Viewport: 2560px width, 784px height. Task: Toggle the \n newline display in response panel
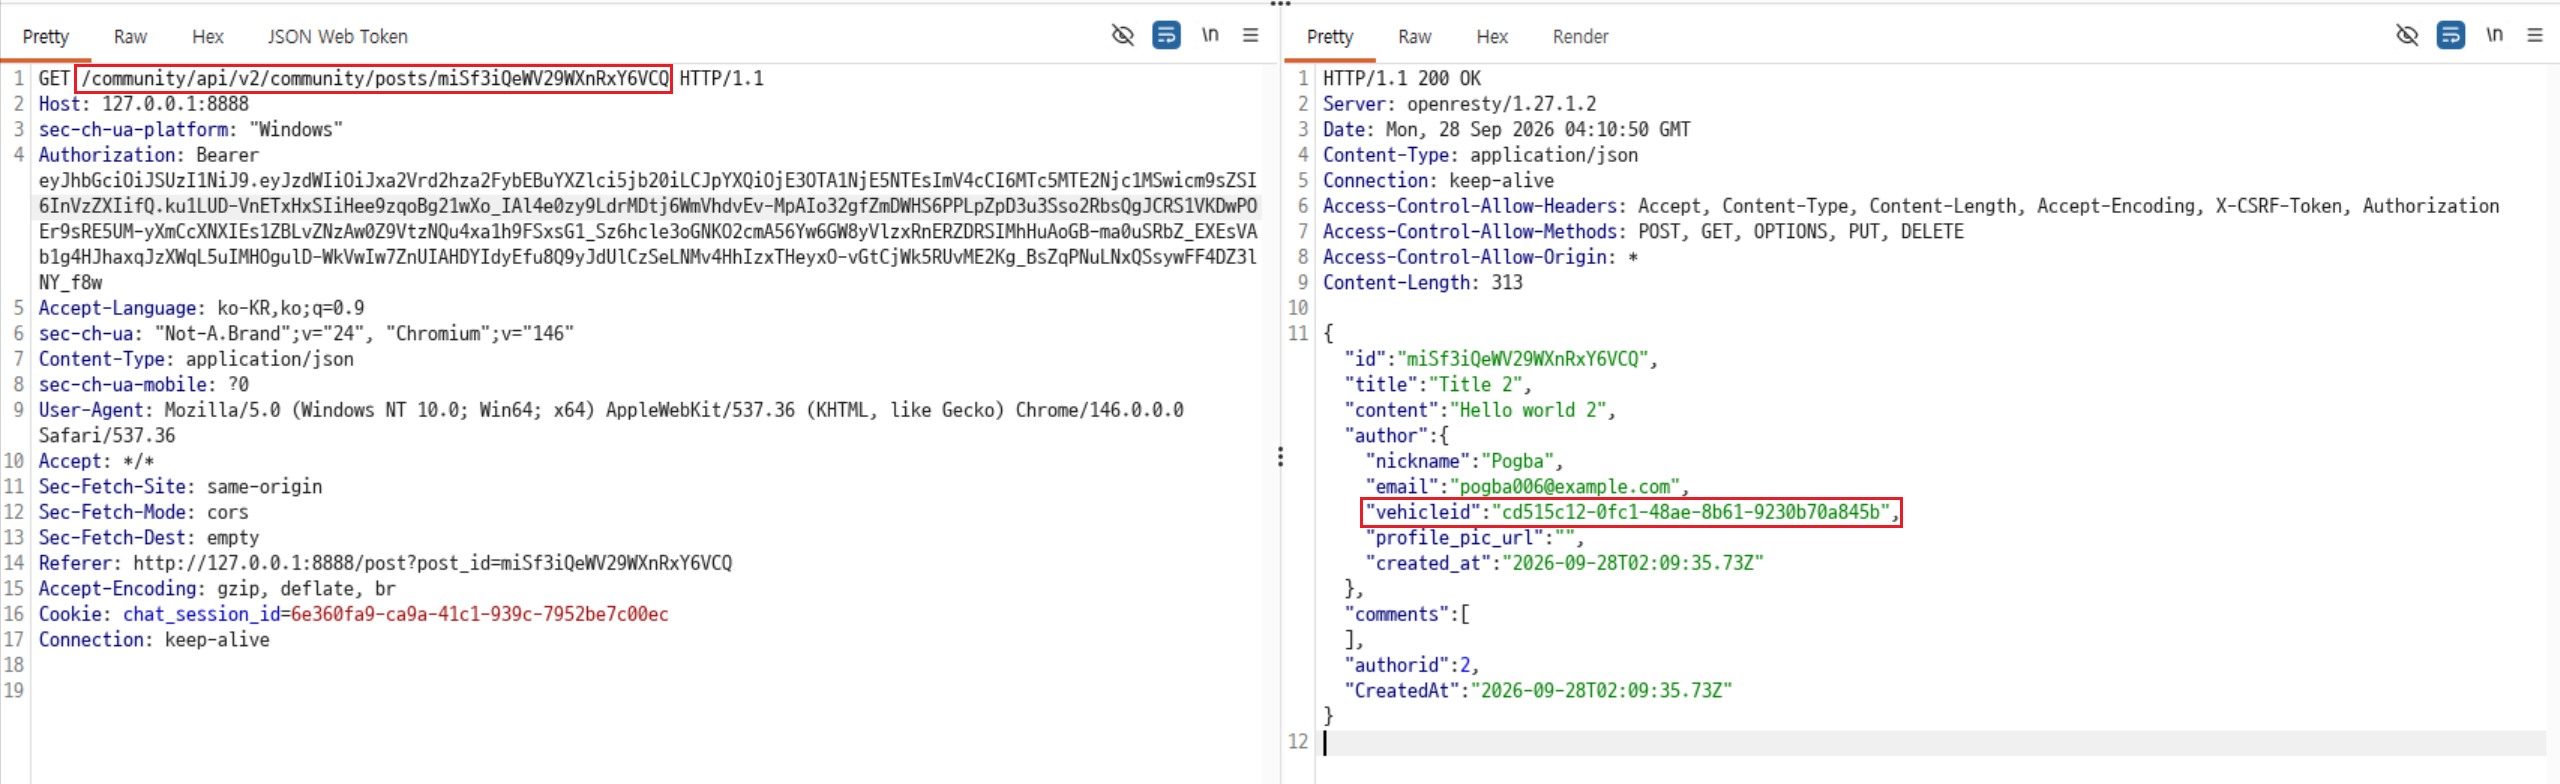pos(2495,36)
